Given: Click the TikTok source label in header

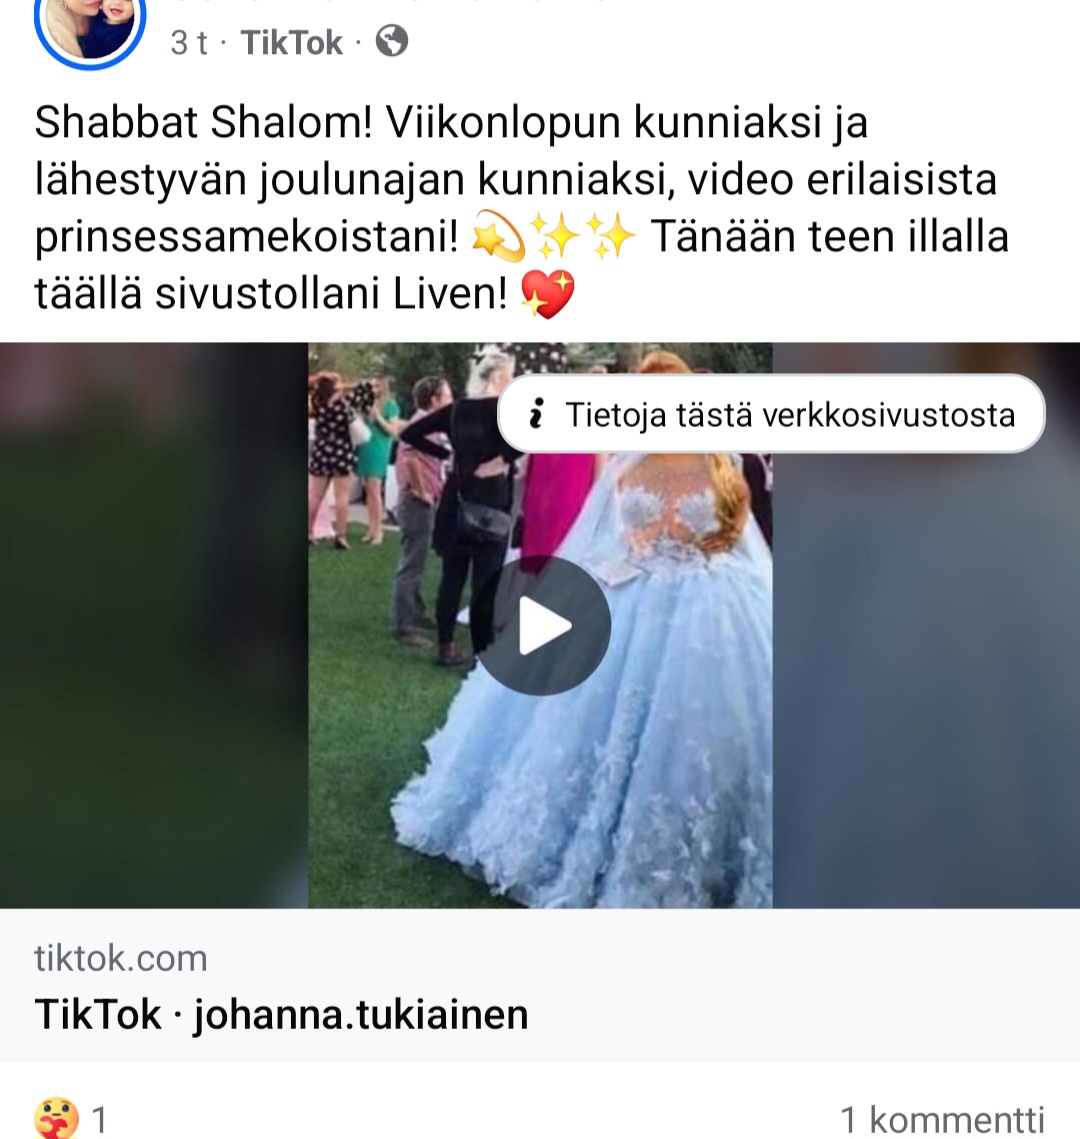Looking at the screenshot, I should coord(291,42).
